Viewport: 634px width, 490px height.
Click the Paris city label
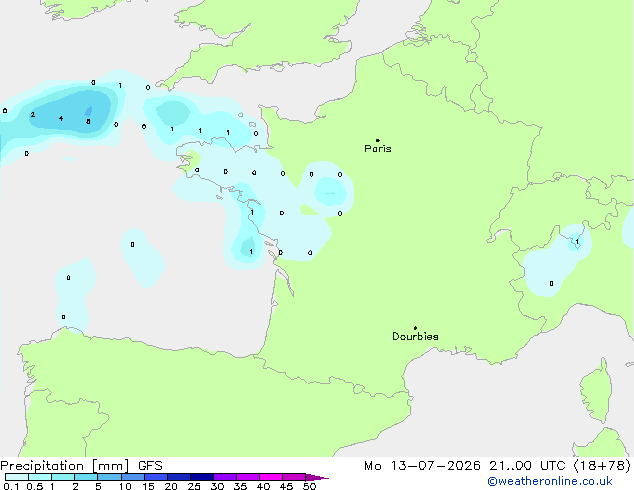point(378,149)
